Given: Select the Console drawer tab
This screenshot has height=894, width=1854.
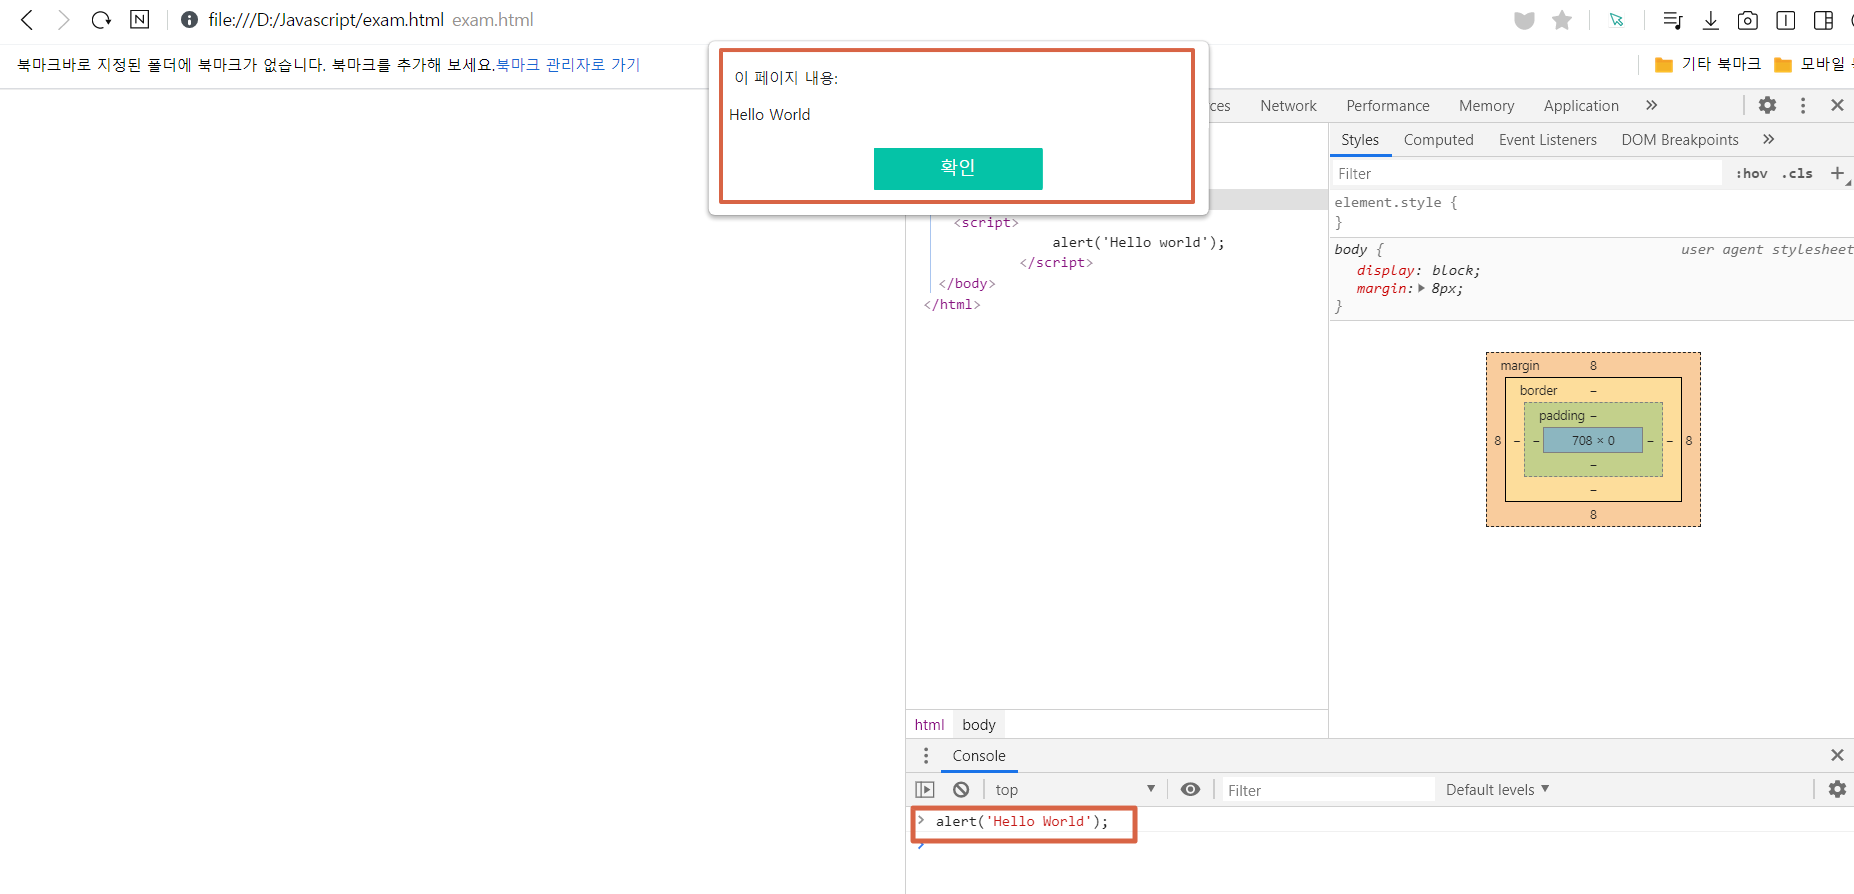Looking at the screenshot, I should coord(979,756).
